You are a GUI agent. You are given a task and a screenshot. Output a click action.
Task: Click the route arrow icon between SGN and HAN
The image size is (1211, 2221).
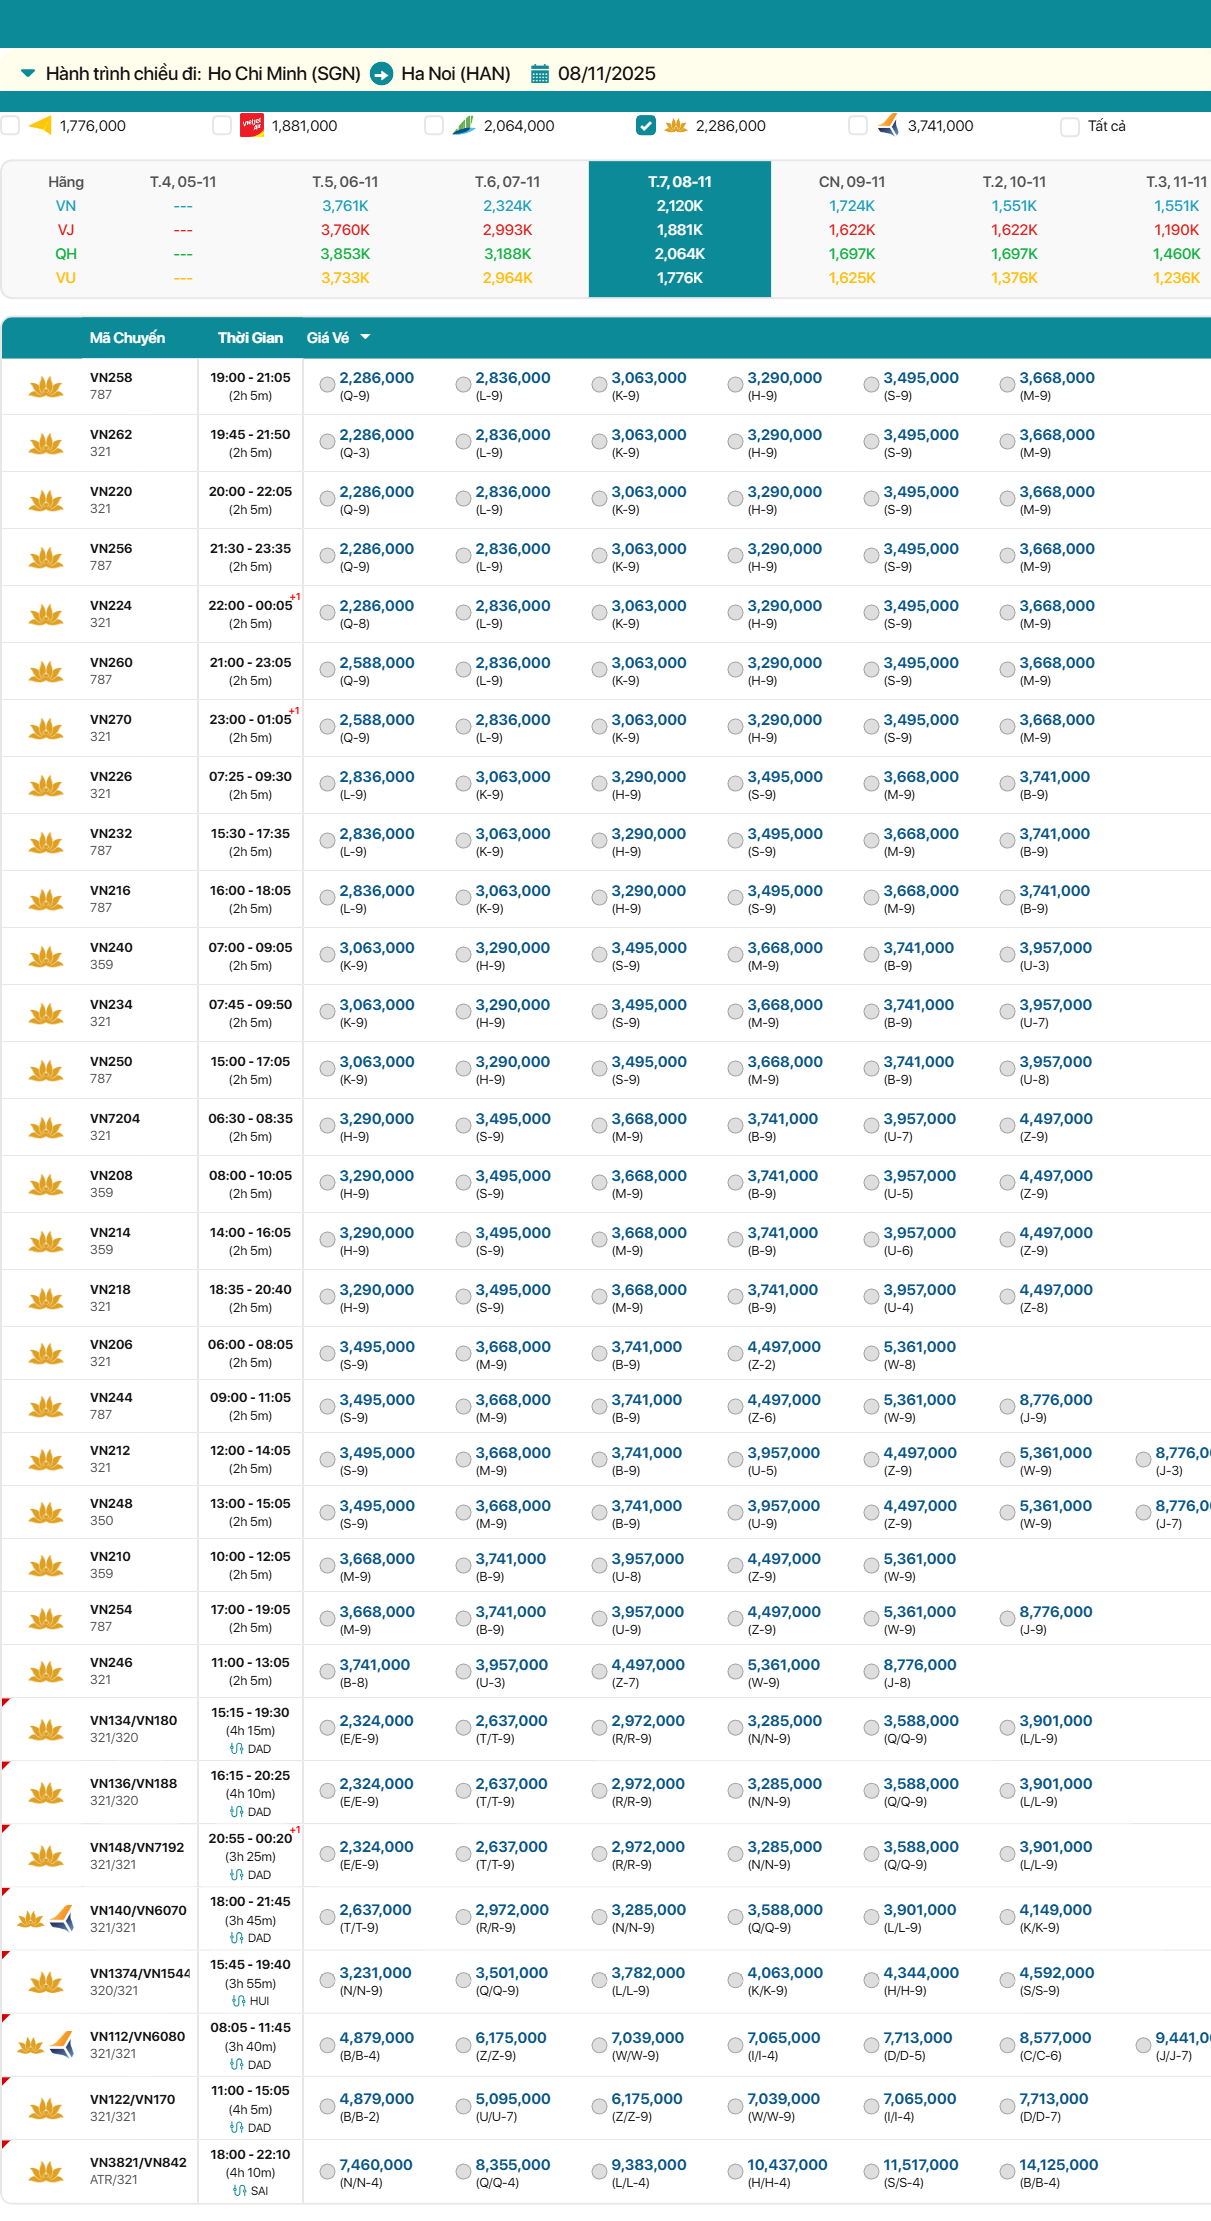pos(381,74)
